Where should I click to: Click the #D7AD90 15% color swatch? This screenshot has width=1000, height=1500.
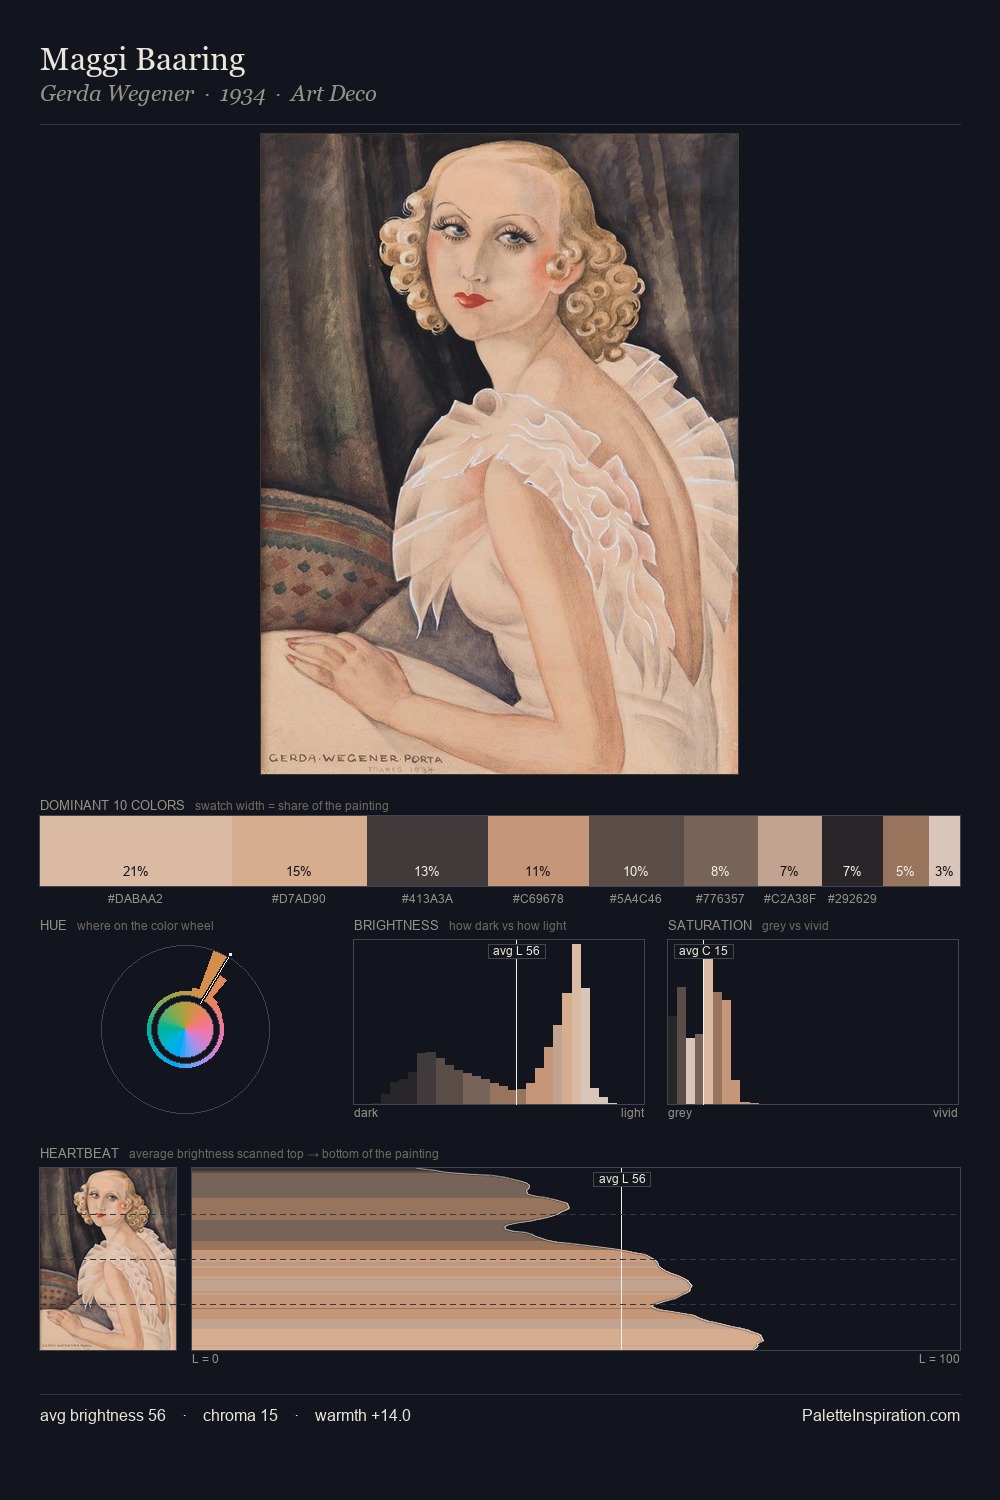(x=300, y=851)
